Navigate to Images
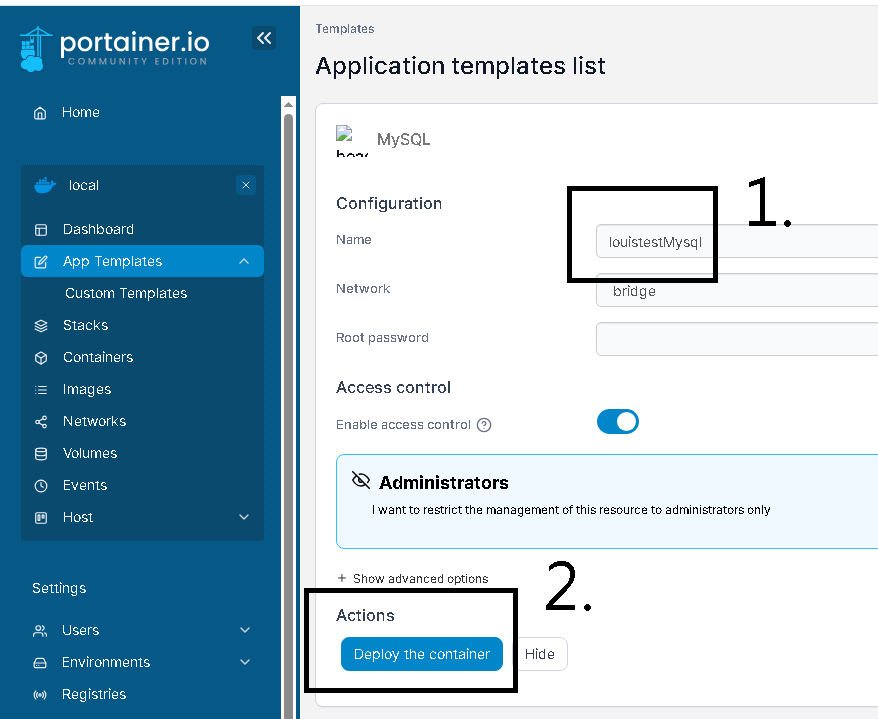The width and height of the screenshot is (878, 719). tap(87, 389)
